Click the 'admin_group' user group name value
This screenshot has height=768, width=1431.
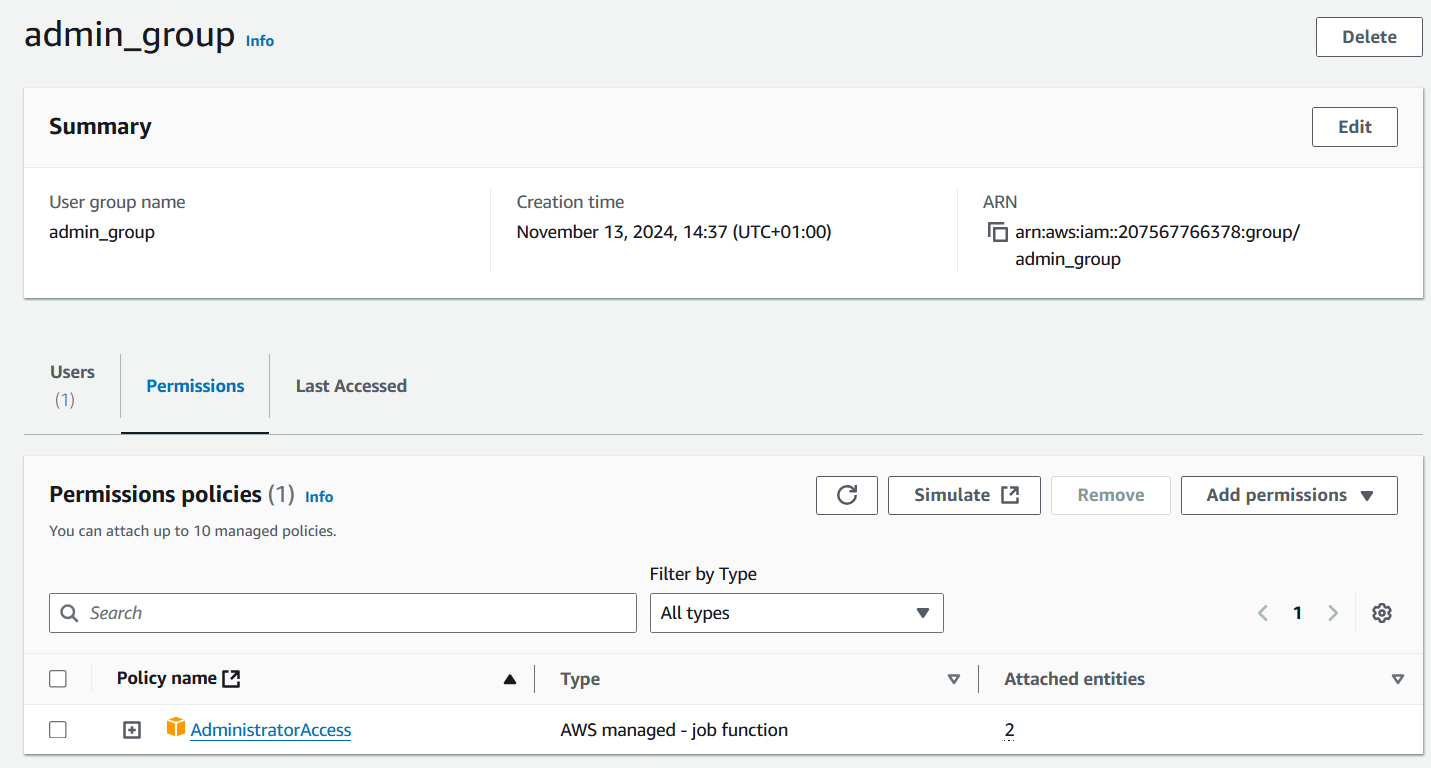pyautogui.click(x=102, y=232)
